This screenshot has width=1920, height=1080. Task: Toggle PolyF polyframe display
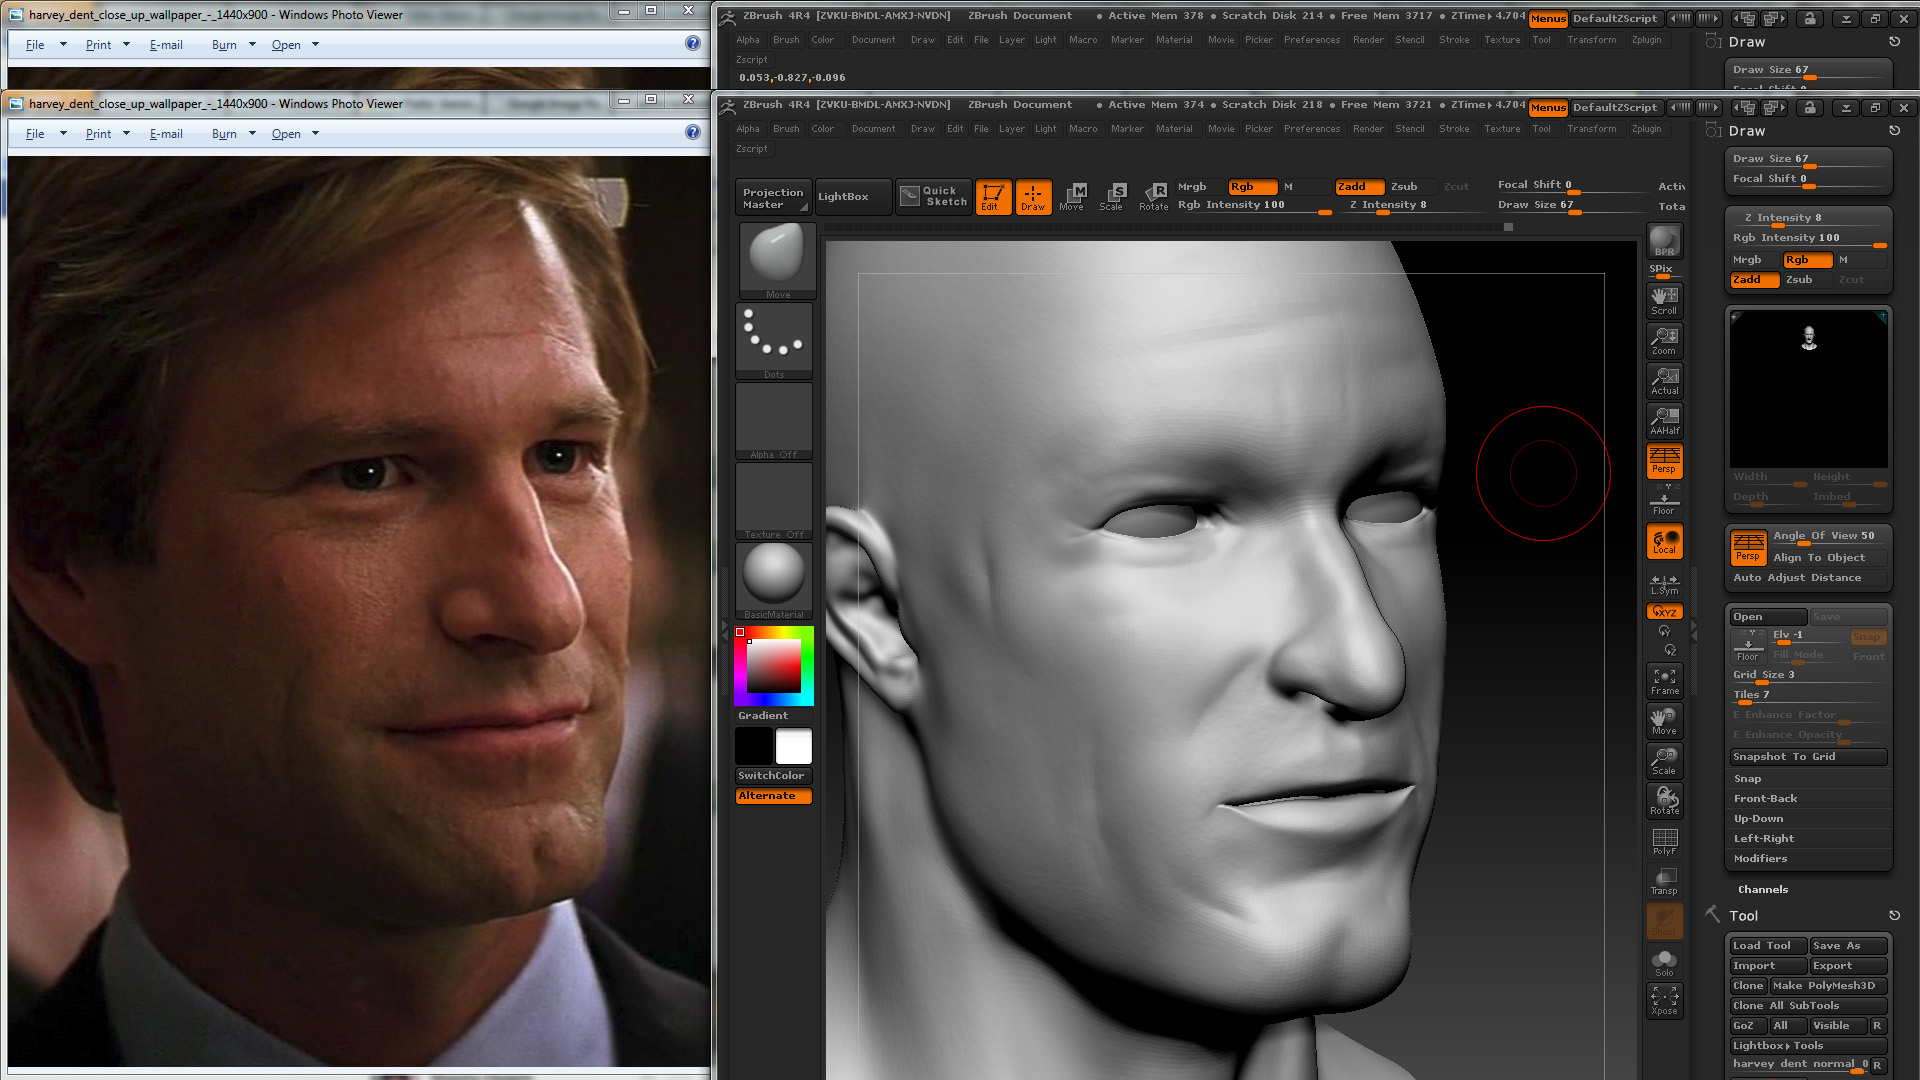[1664, 841]
